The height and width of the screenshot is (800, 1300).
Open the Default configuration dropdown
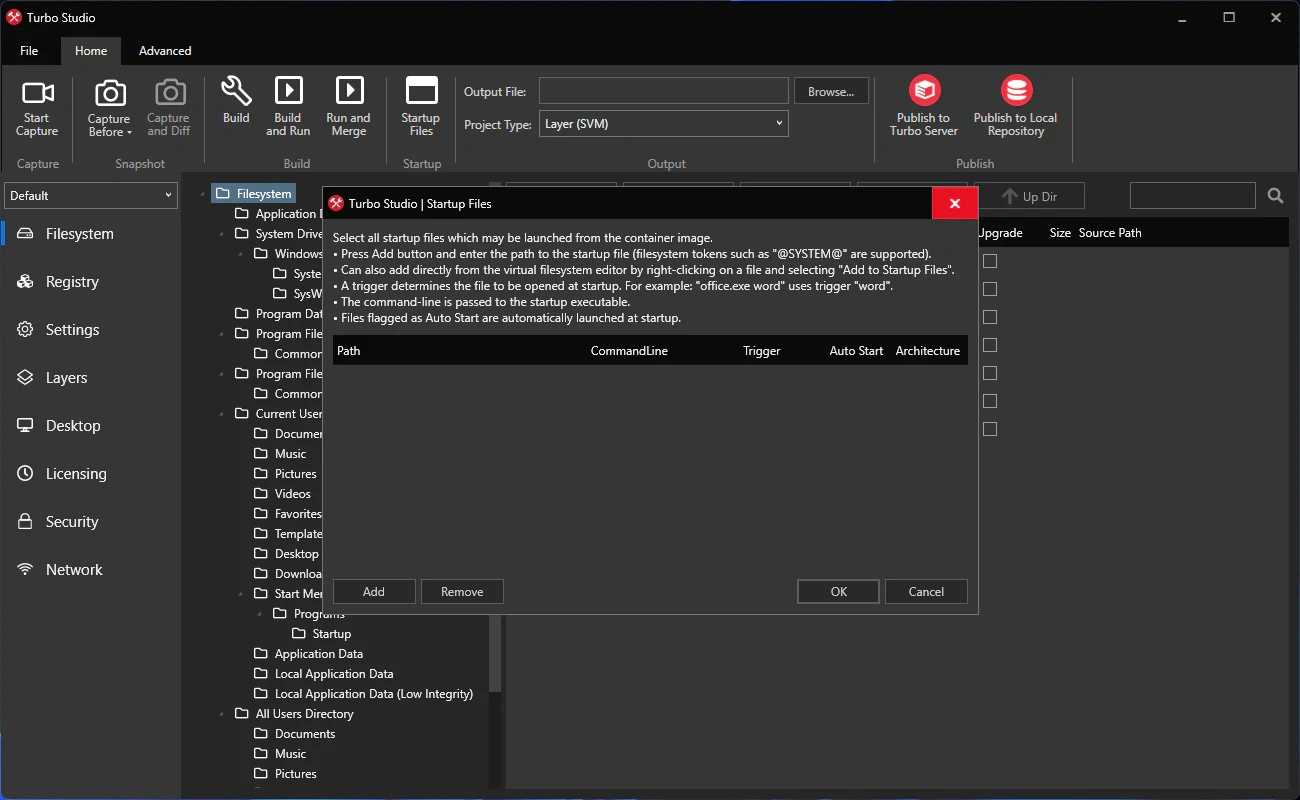click(x=91, y=196)
